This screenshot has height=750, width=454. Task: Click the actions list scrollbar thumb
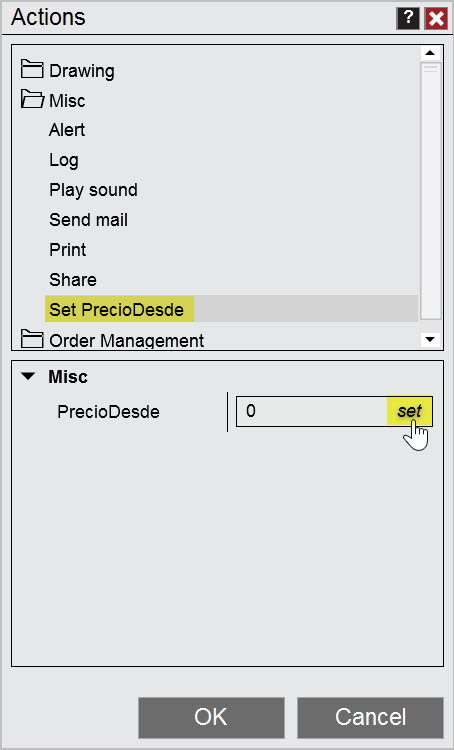[x=430, y=190]
